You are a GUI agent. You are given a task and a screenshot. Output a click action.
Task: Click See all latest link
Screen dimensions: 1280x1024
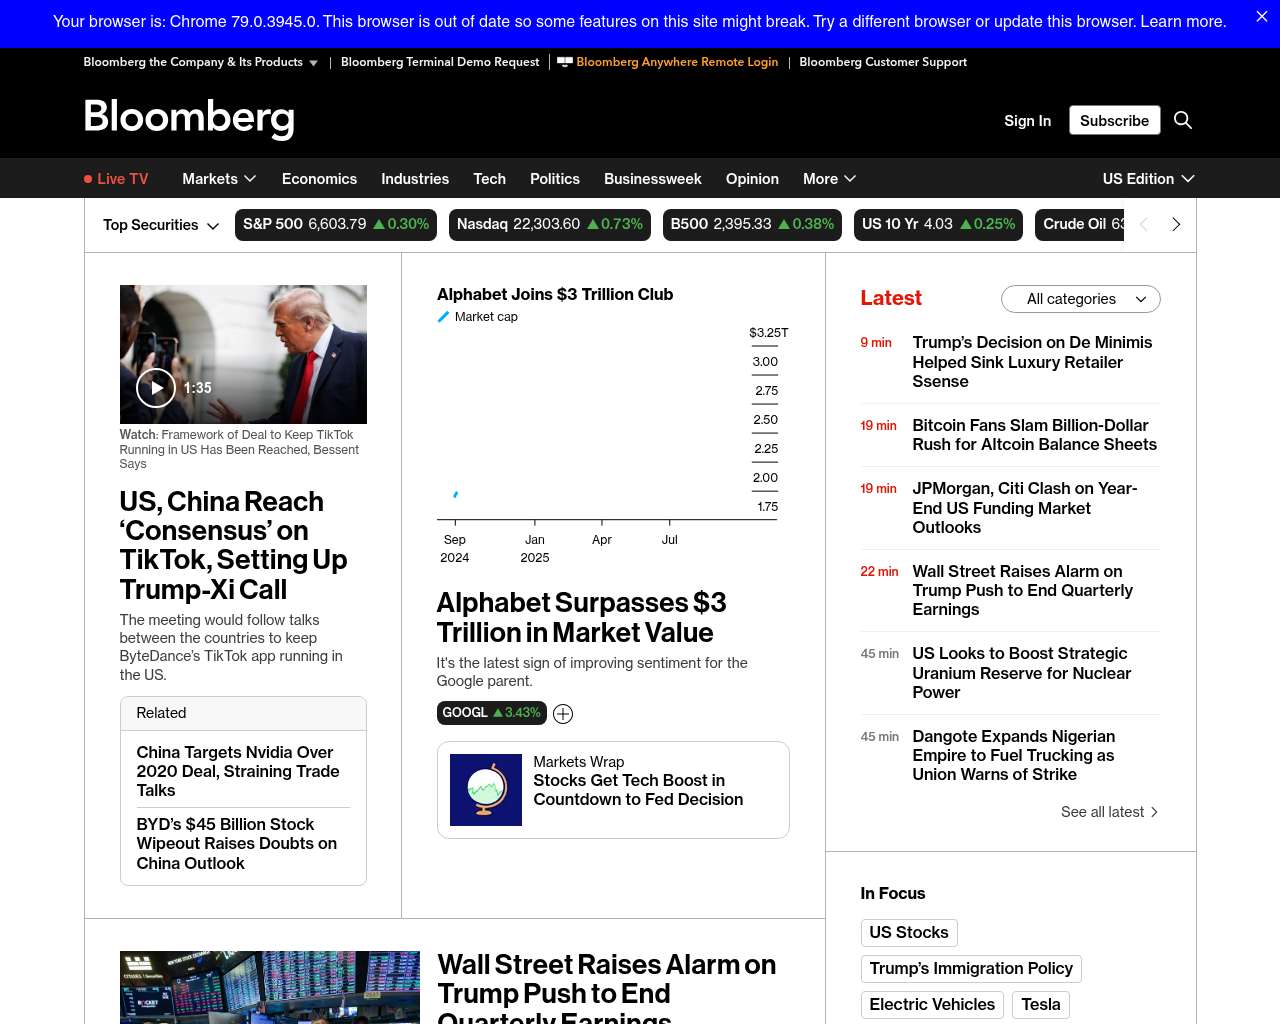[1109, 812]
